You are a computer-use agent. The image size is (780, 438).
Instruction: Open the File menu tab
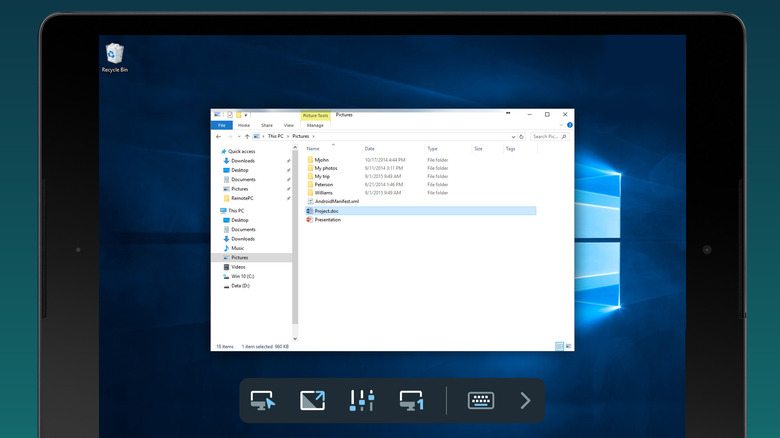pyautogui.click(x=223, y=125)
